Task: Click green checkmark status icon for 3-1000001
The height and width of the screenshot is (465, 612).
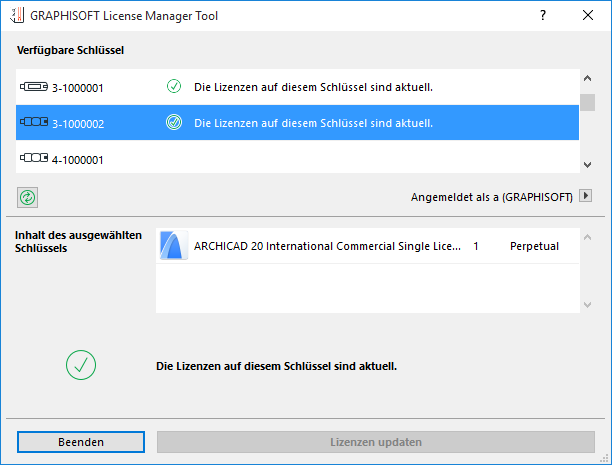Action: (174, 86)
